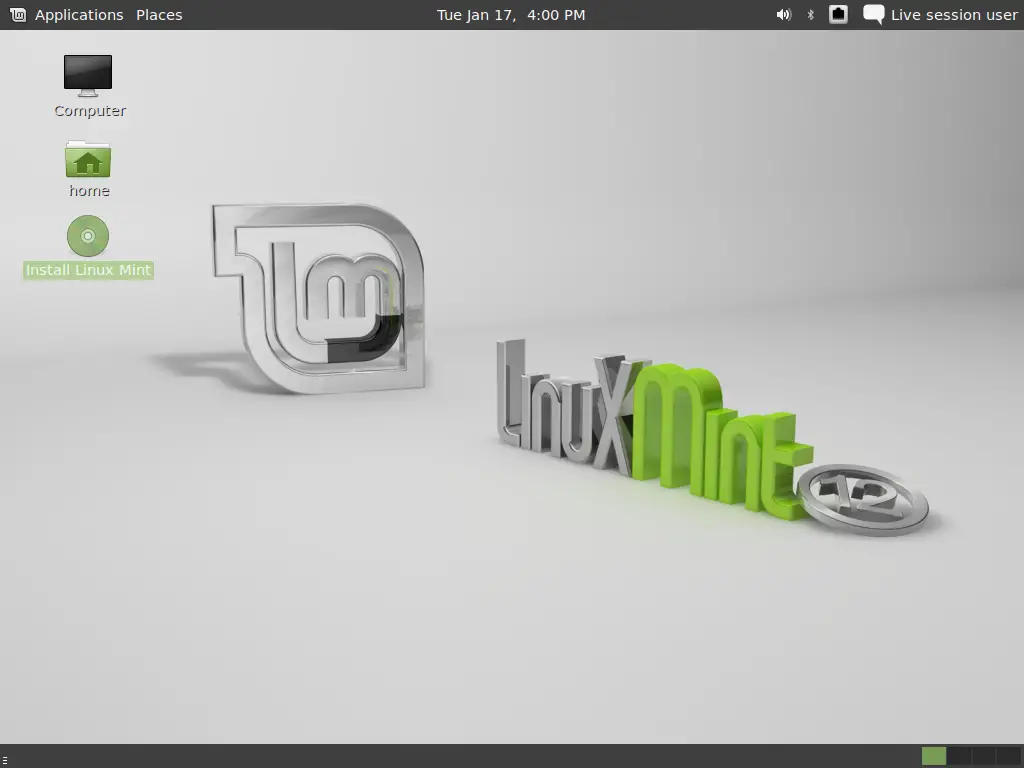This screenshot has width=1024, height=768.
Task: Switch to the green active workspace
Action: pyautogui.click(x=933, y=756)
